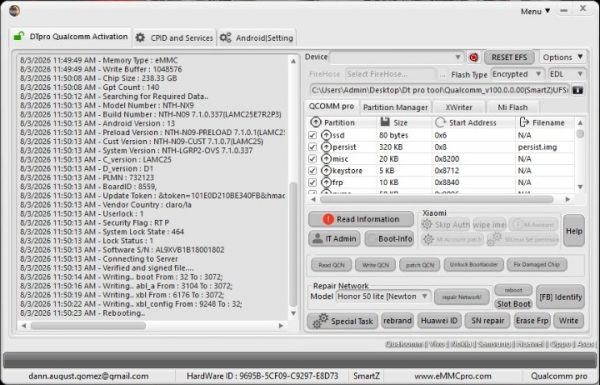Click the partition table's scroll-right arrow
This screenshot has width=600, height=385.
click(x=568, y=199)
